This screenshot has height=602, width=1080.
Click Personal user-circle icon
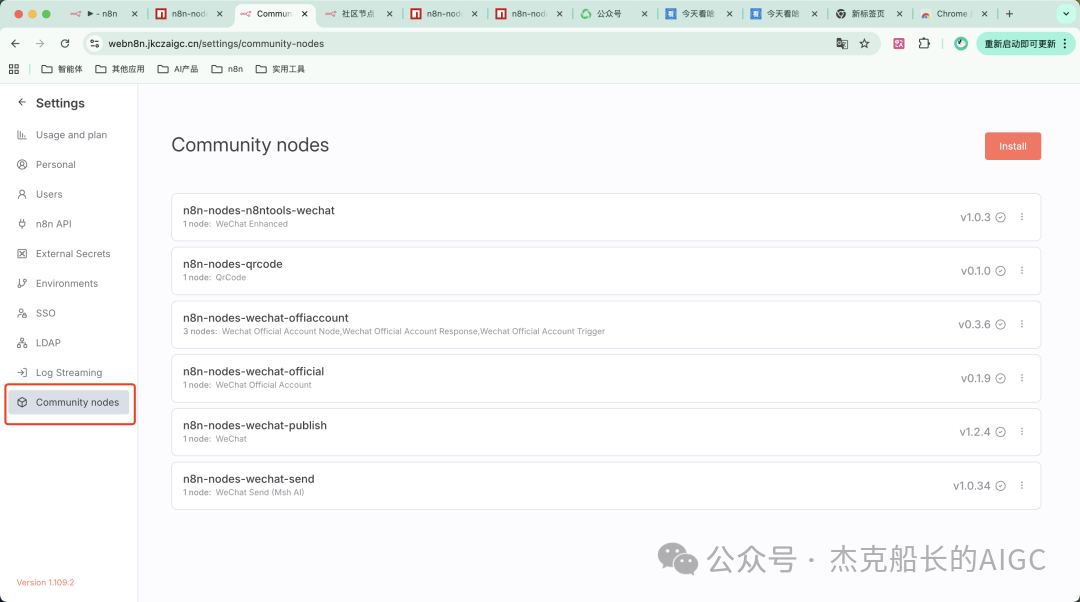coord(22,165)
